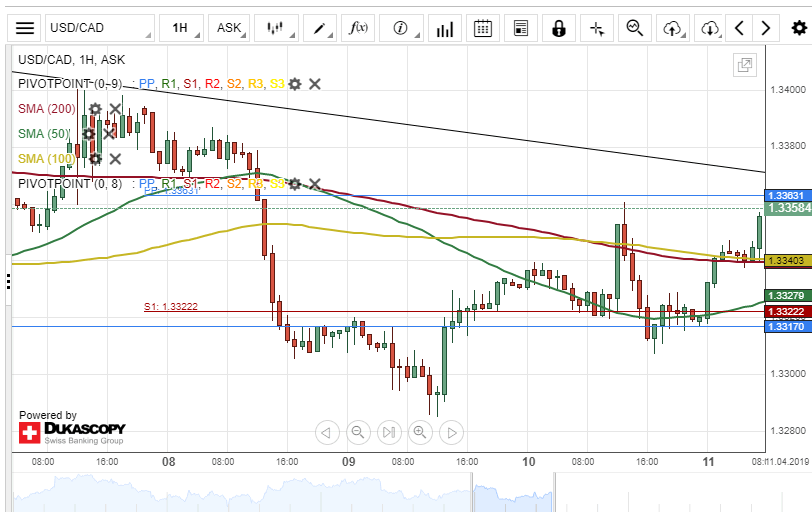Jump to the latest bar button

point(389,432)
